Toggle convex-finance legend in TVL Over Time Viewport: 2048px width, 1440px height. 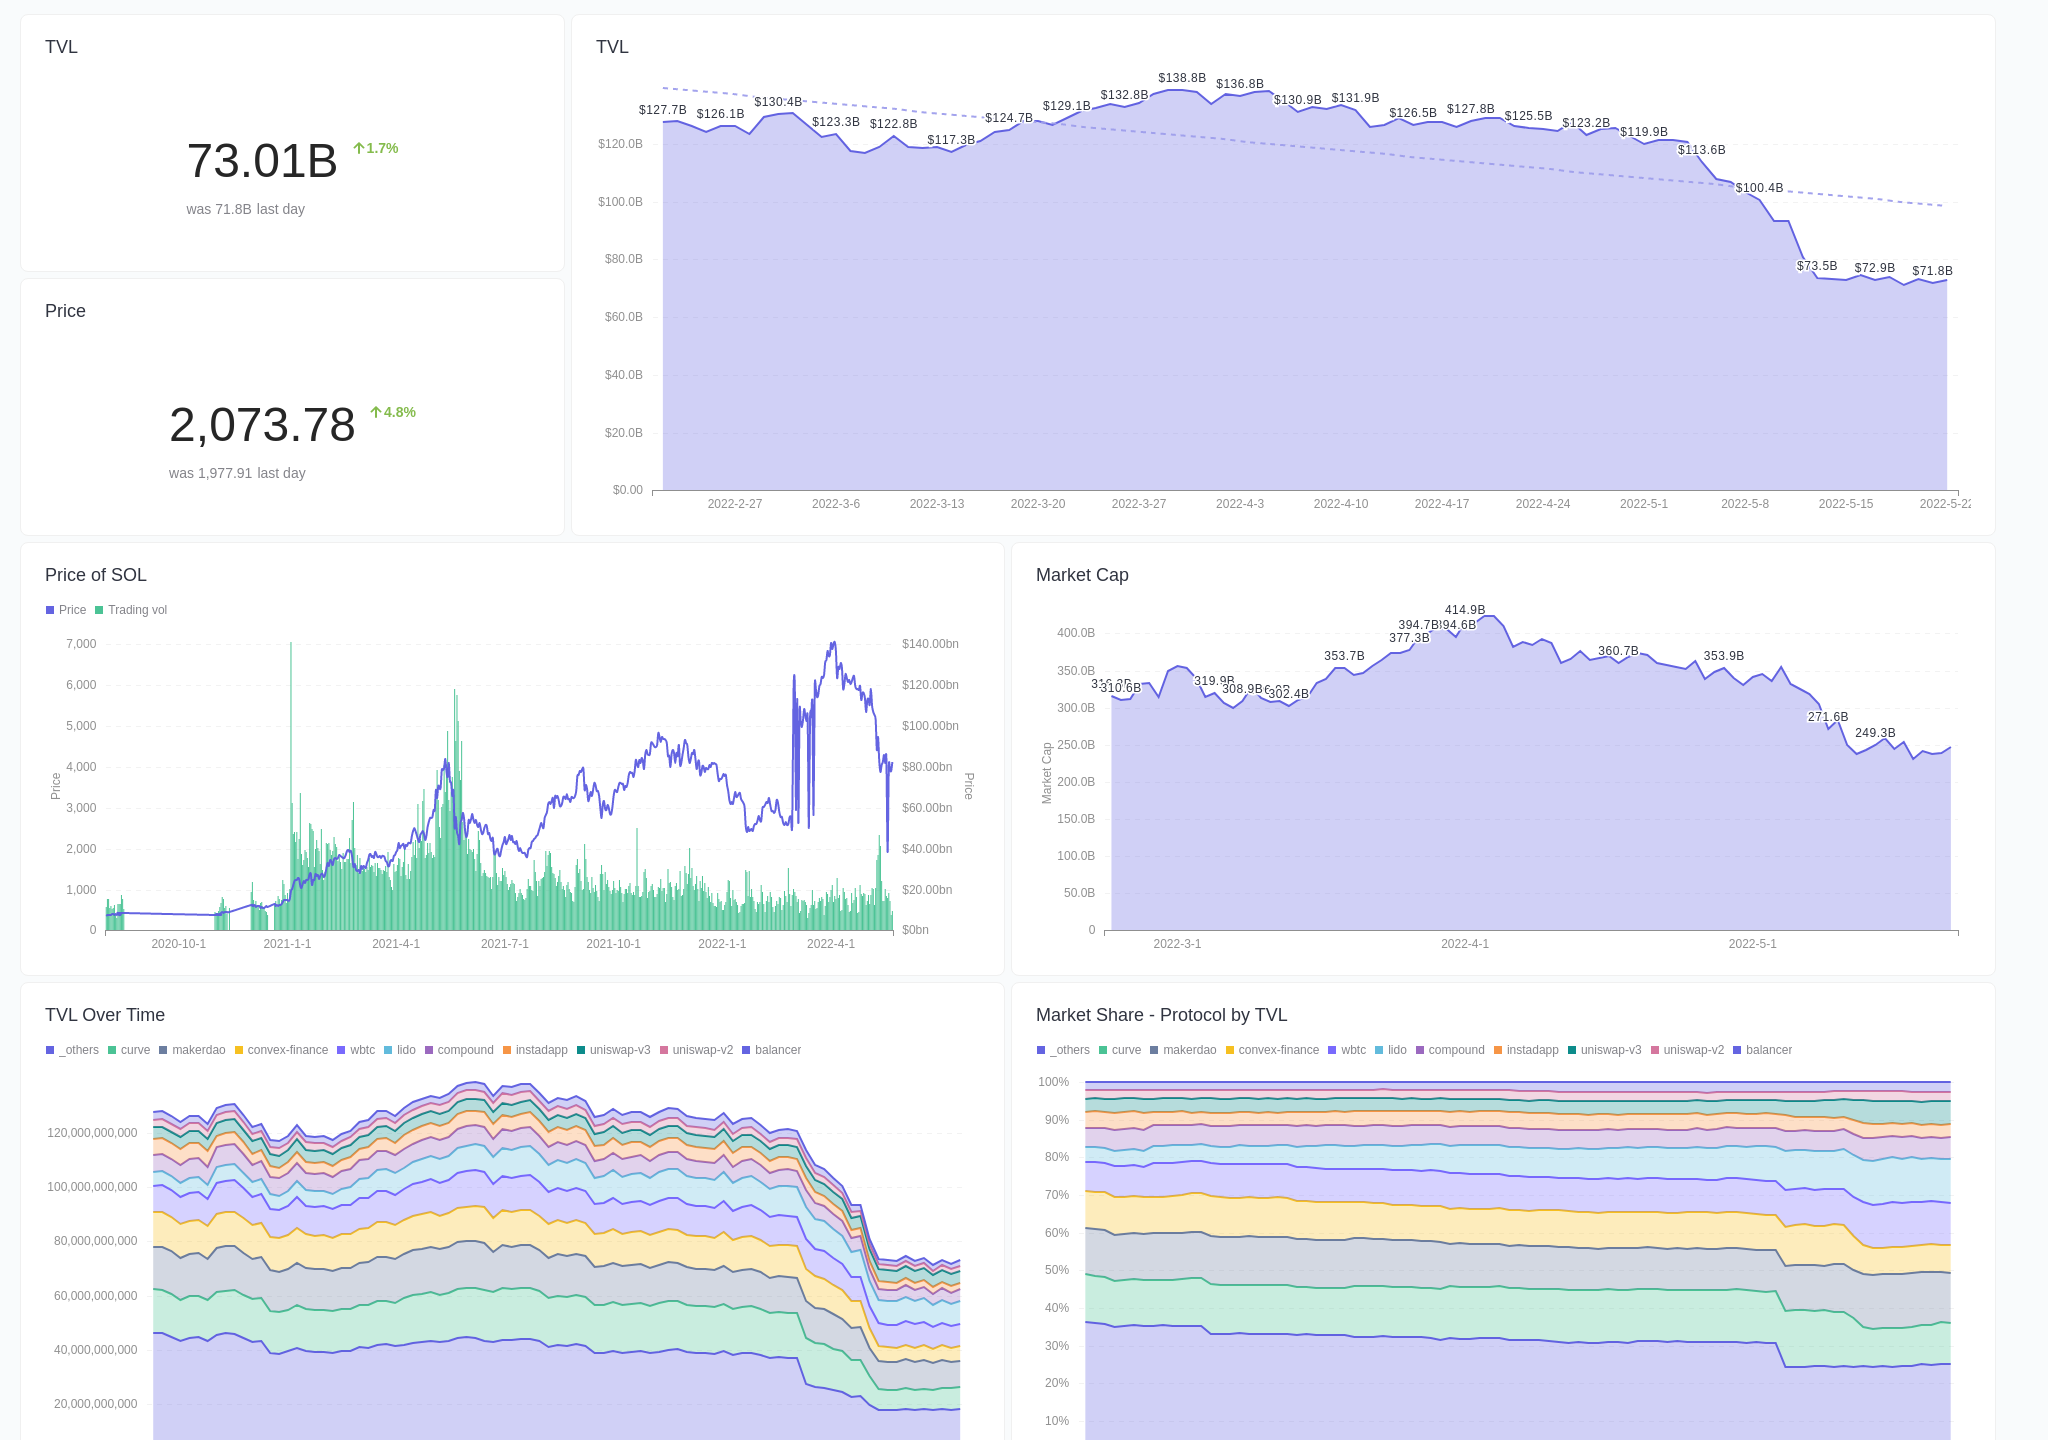pyautogui.click(x=281, y=1050)
